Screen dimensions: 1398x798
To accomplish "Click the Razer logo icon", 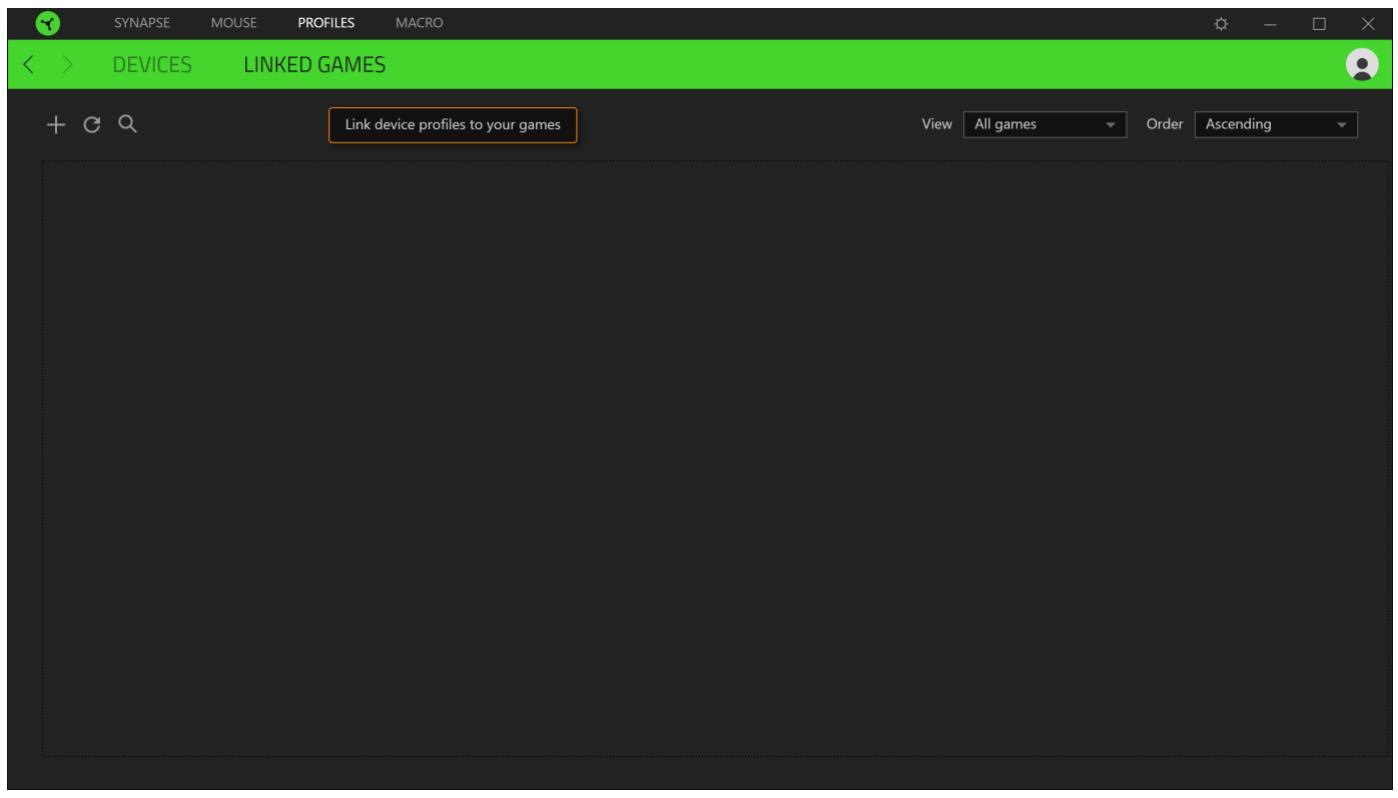I will [x=49, y=21].
